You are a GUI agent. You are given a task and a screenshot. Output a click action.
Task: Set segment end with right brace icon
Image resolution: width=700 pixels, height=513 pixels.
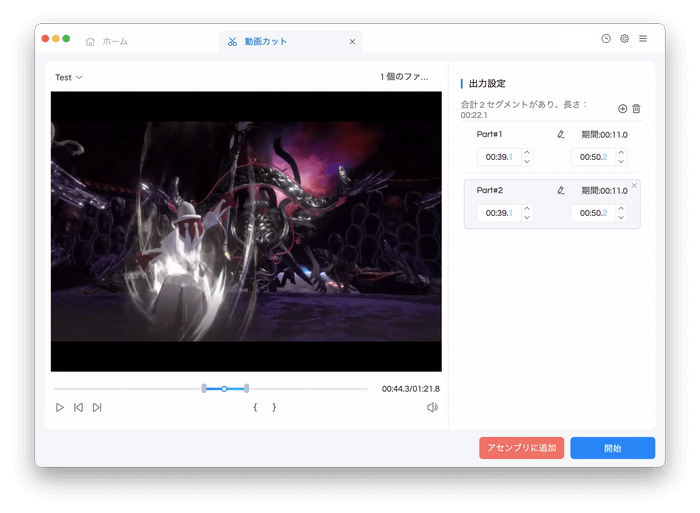[274, 407]
